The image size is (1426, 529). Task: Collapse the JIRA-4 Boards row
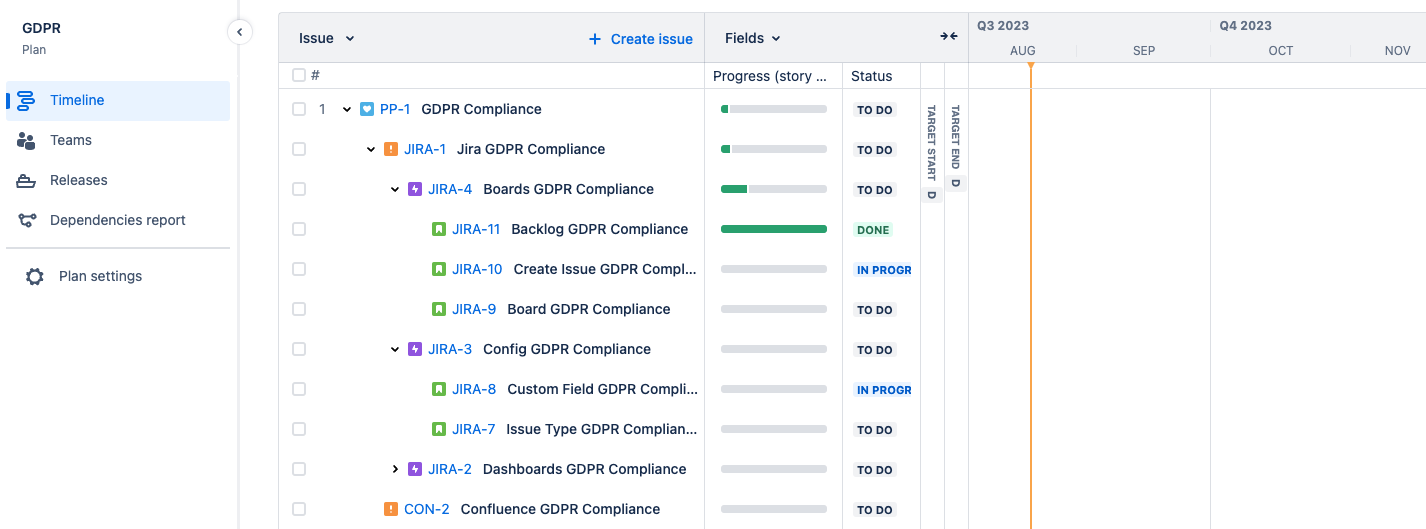coord(395,189)
